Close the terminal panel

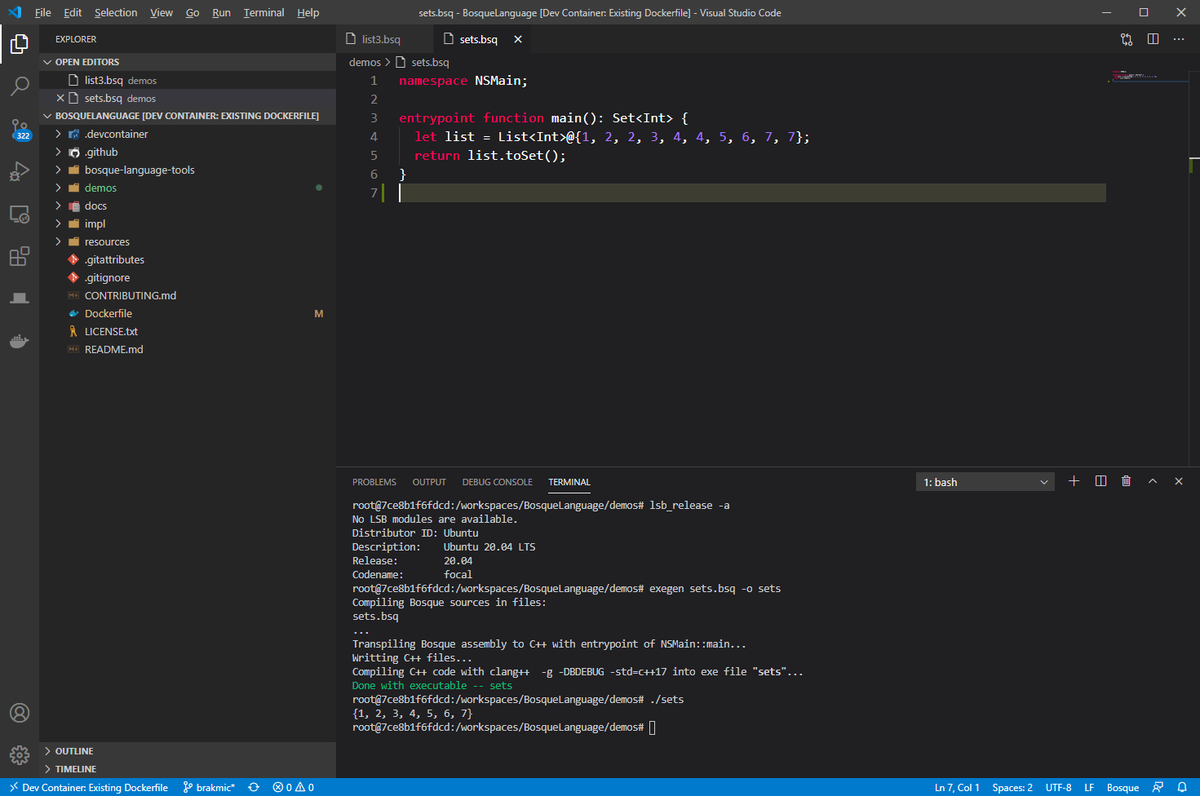(x=1179, y=481)
